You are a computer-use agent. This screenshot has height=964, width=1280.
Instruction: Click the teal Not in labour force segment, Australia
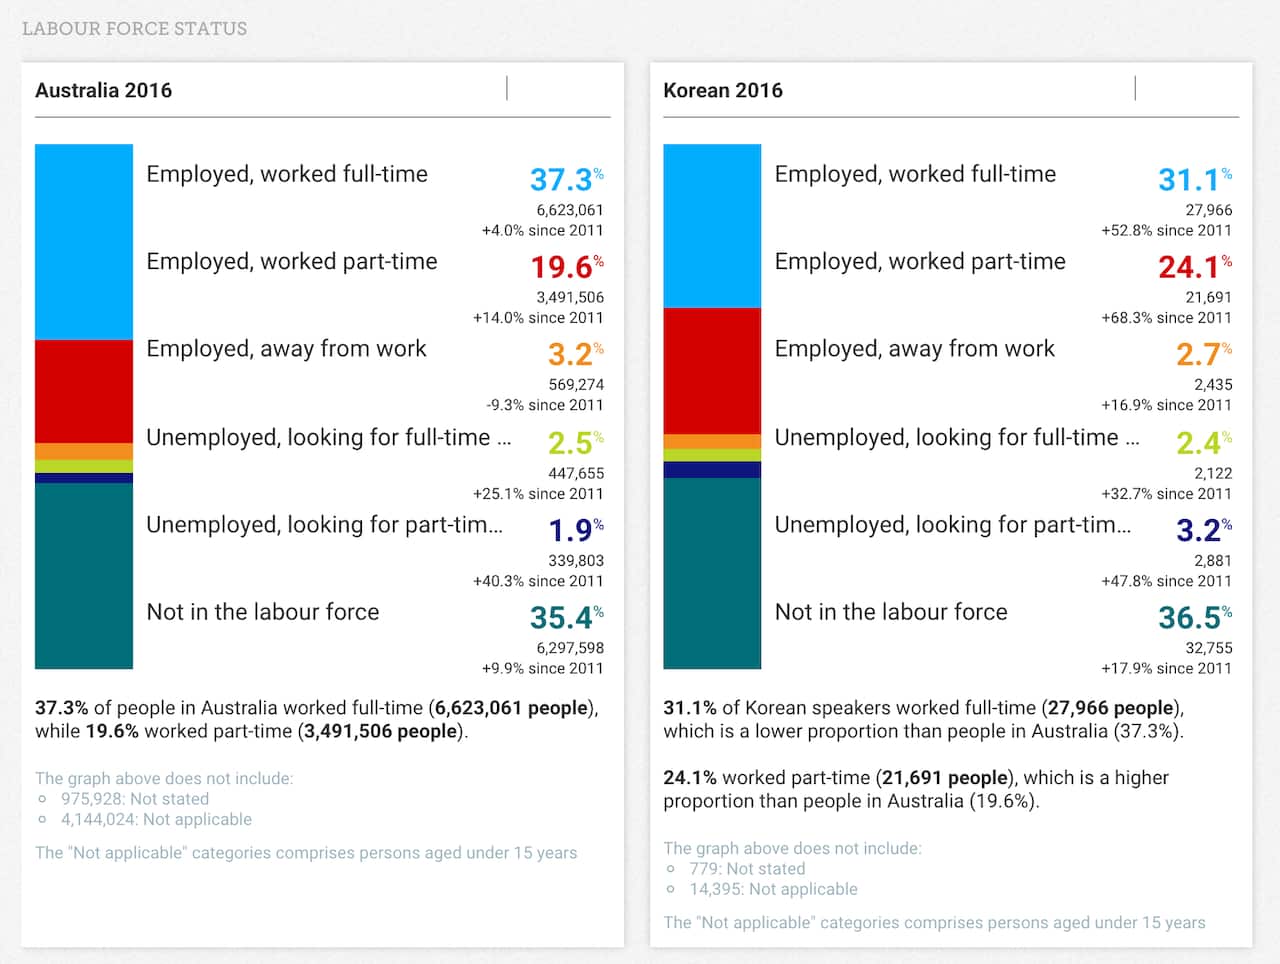click(84, 575)
